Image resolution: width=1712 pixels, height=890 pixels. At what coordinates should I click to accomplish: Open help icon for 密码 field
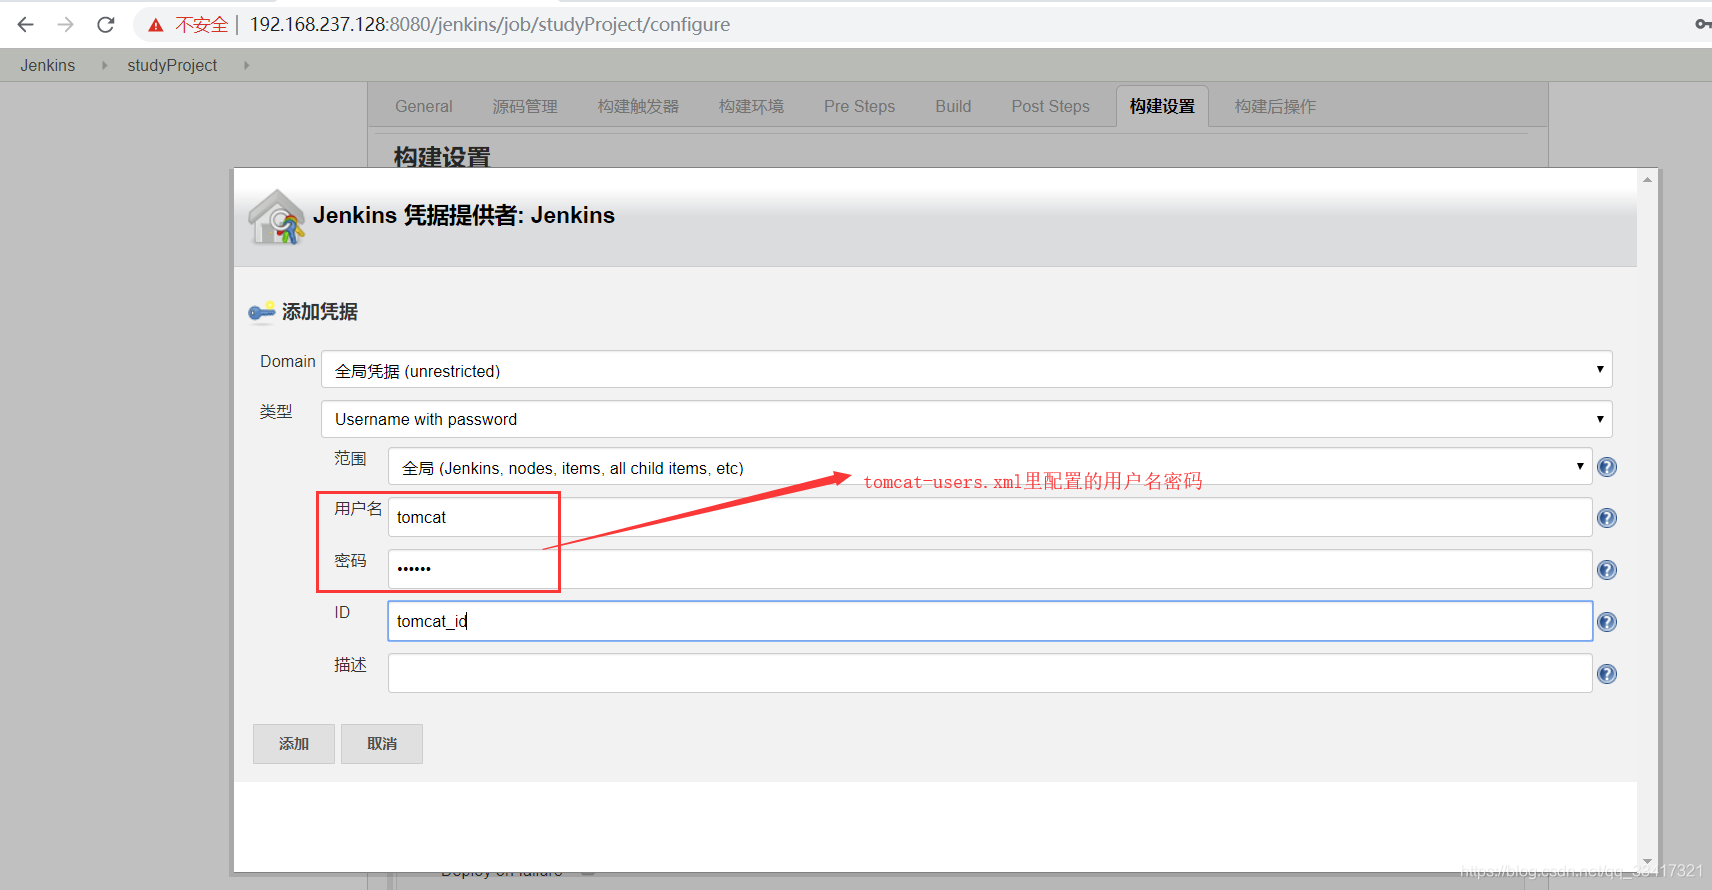pyautogui.click(x=1607, y=570)
